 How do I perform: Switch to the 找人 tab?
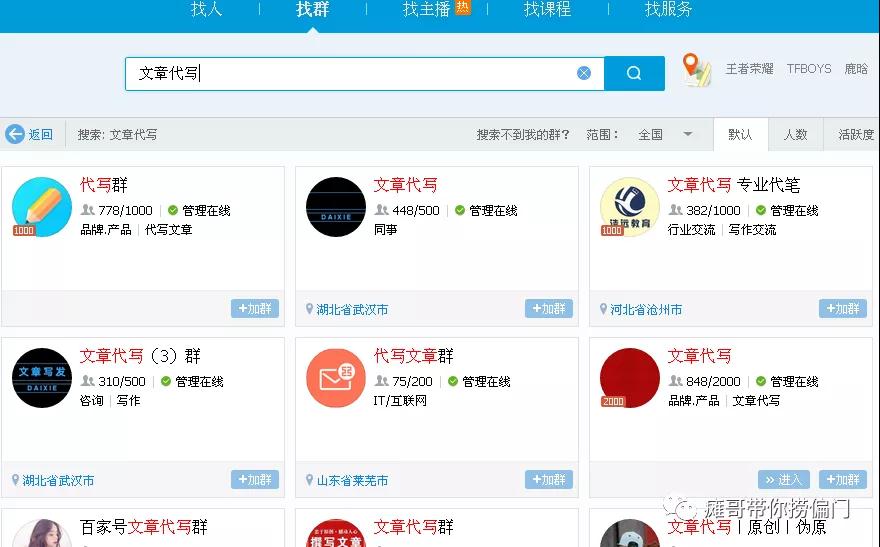pos(207,10)
